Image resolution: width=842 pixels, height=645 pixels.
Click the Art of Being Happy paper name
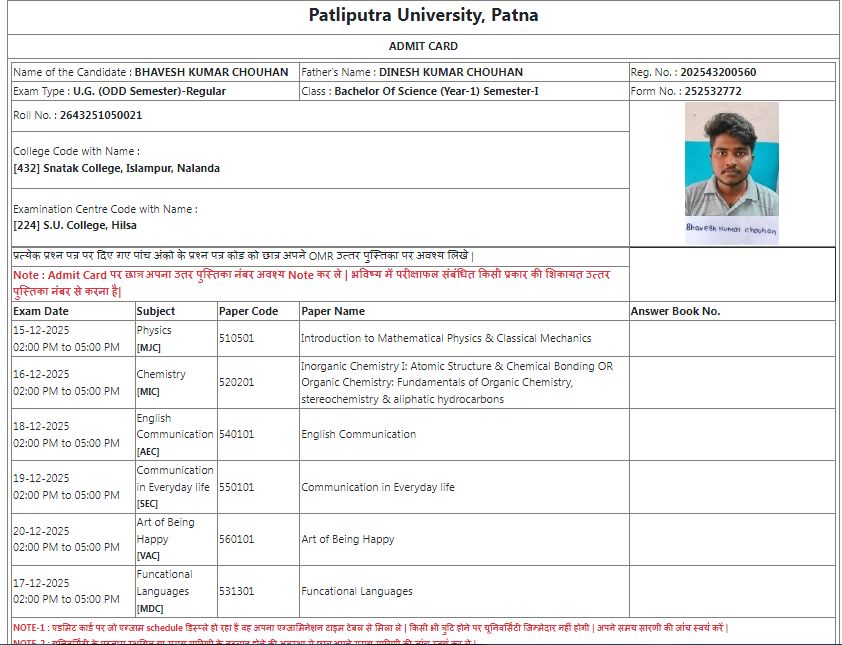(x=348, y=539)
